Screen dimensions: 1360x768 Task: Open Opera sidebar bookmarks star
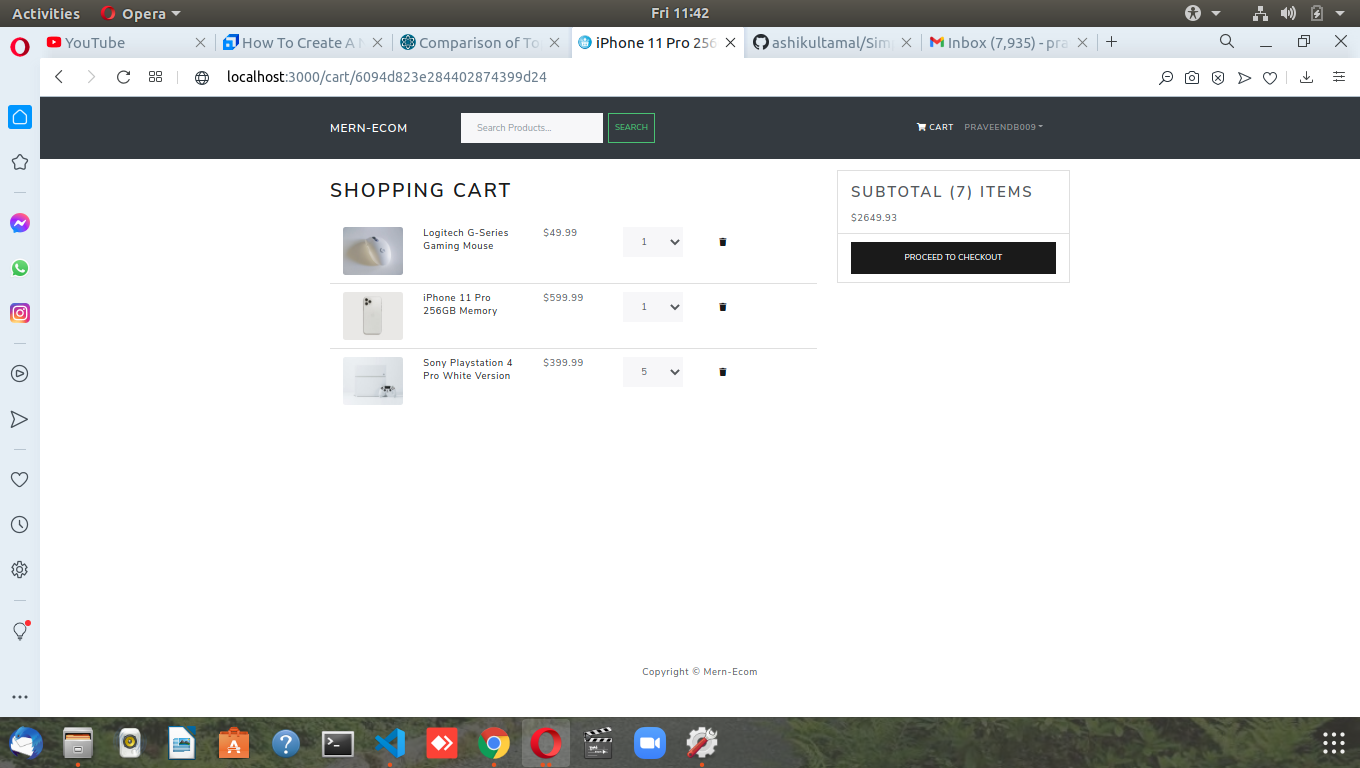[19, 162]
